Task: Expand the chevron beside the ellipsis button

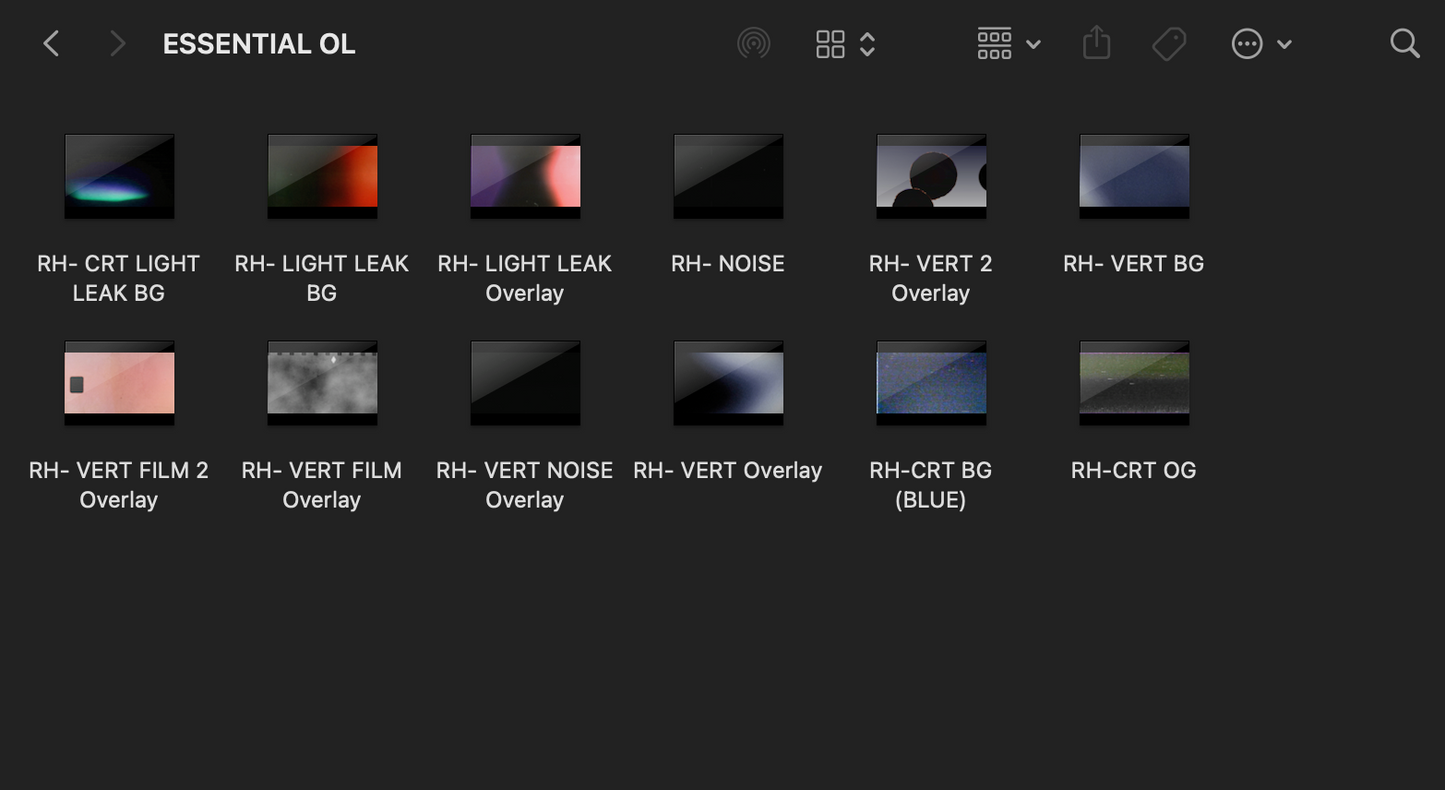Action: pyautogui.click(x=1285, y=44)
